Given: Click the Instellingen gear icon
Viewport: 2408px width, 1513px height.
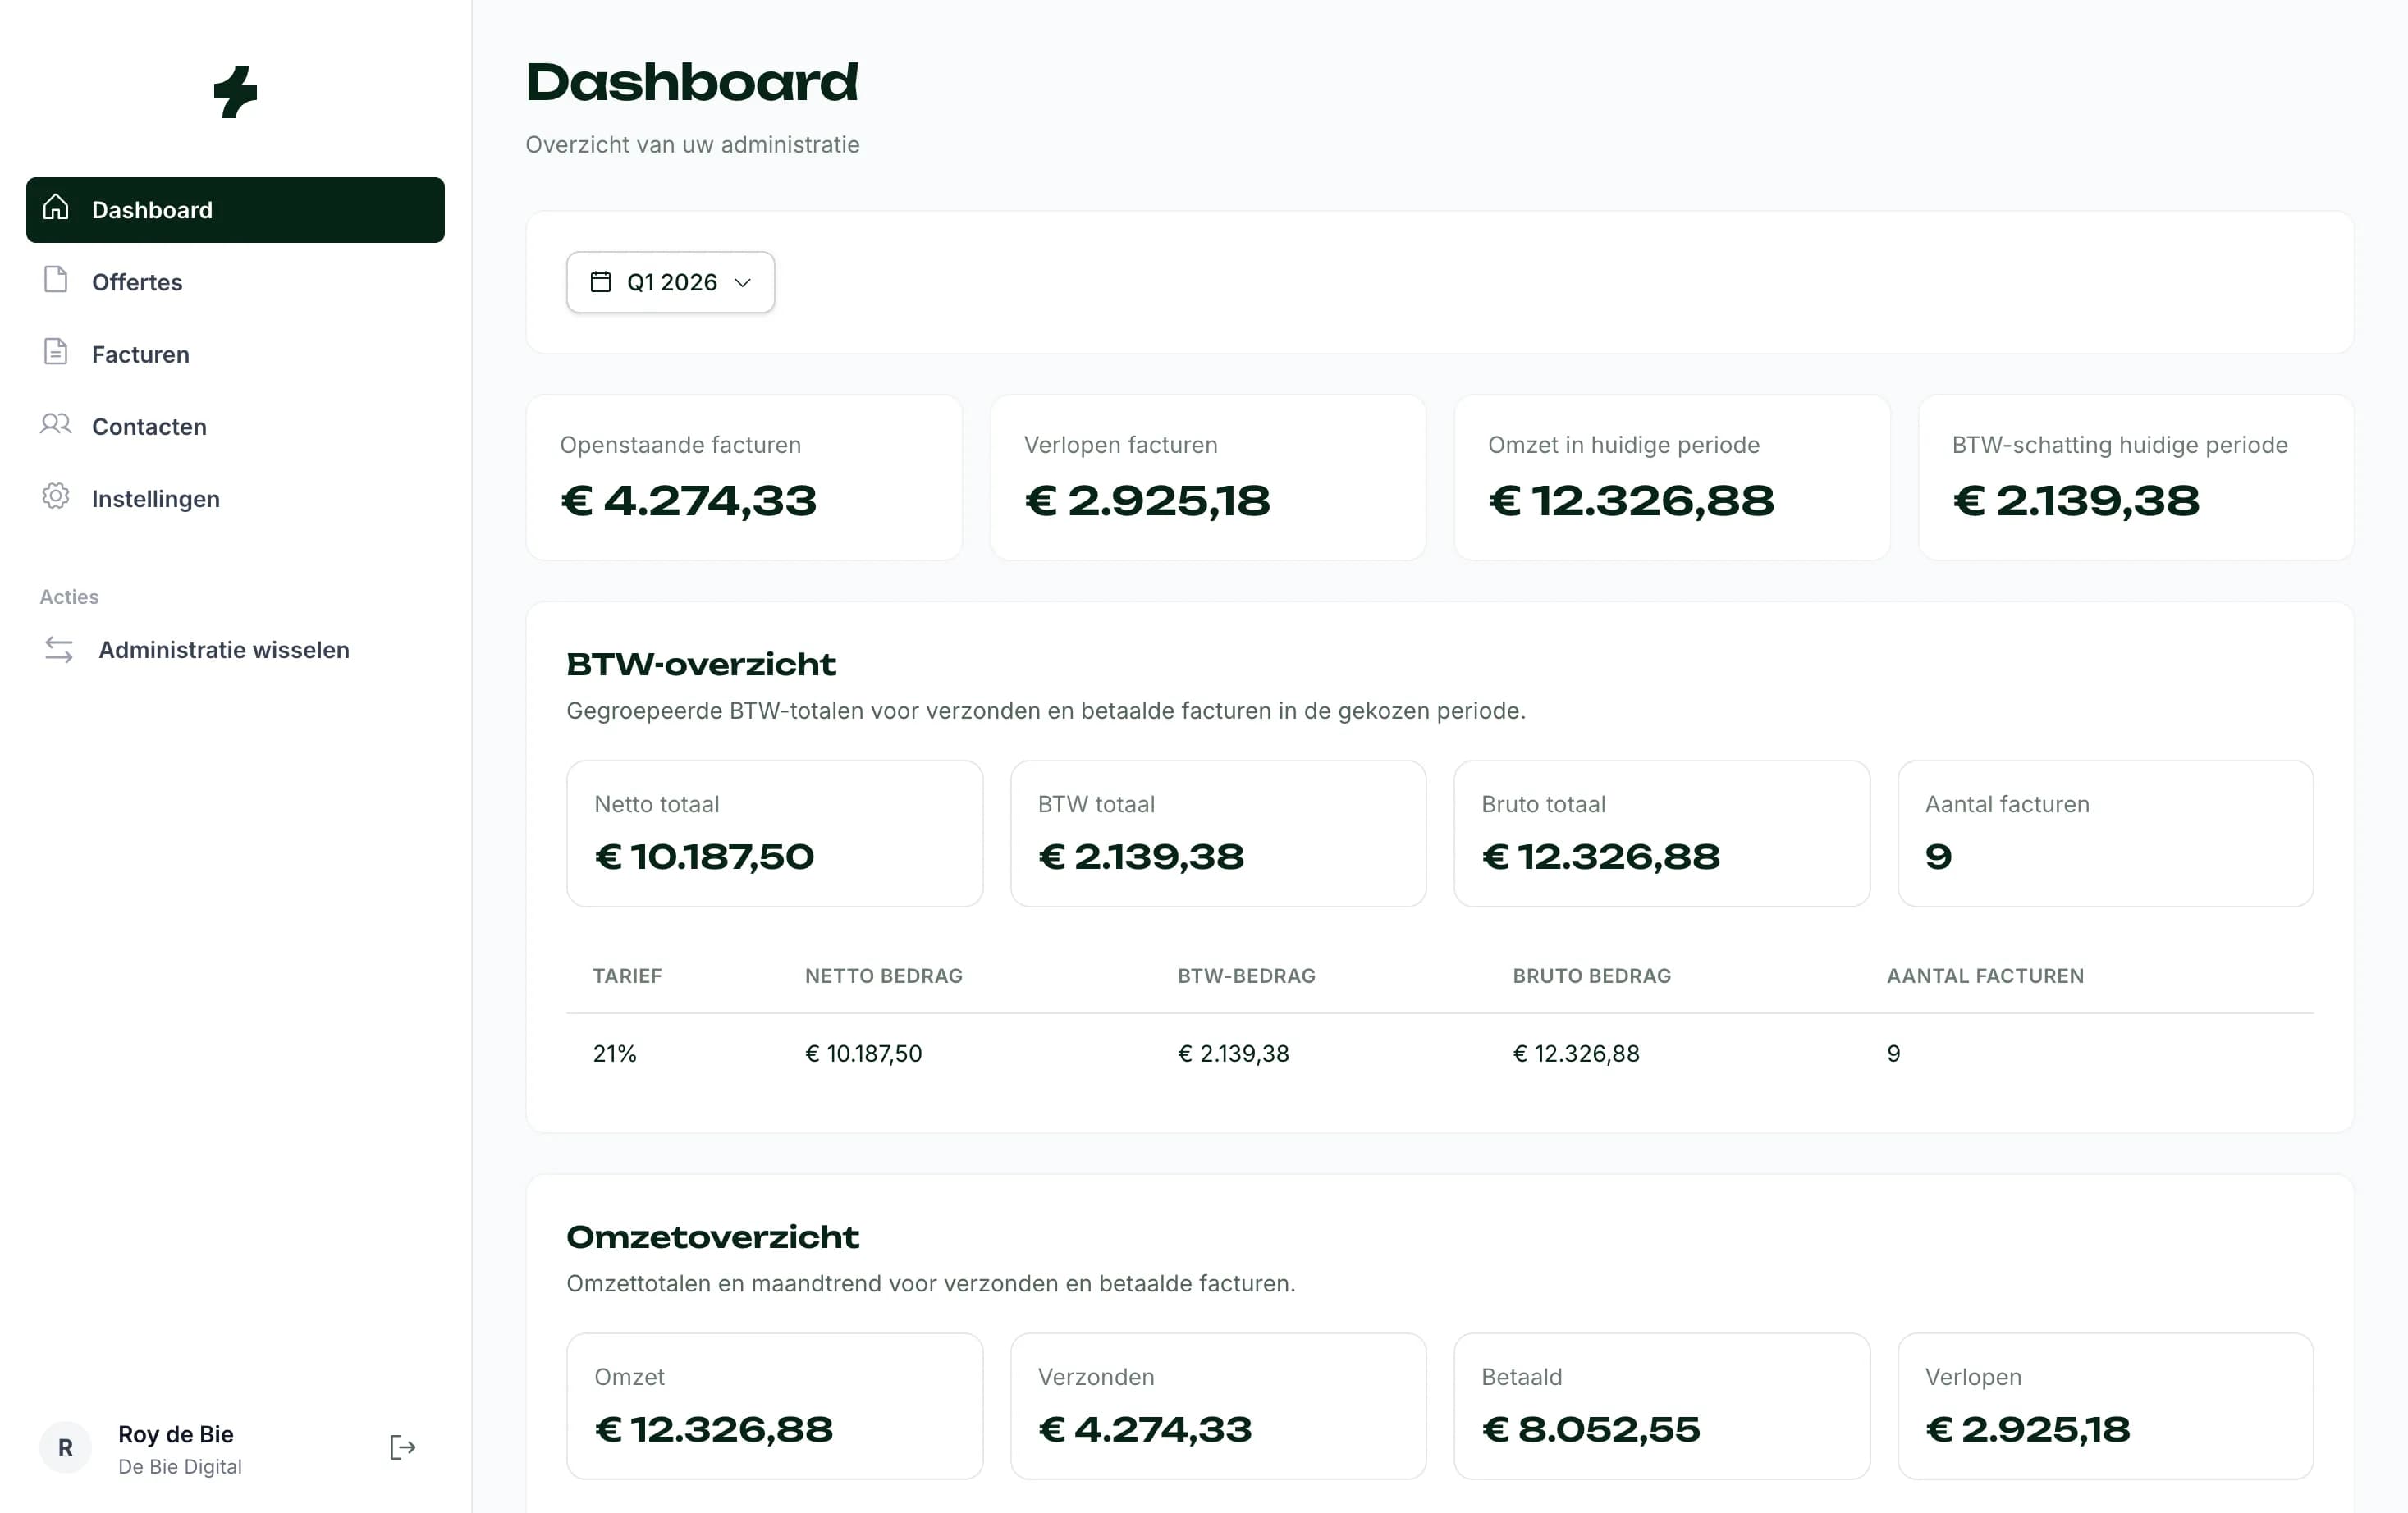Looking at the screenshot, I should pyautogui.click(x=56, y=496).
